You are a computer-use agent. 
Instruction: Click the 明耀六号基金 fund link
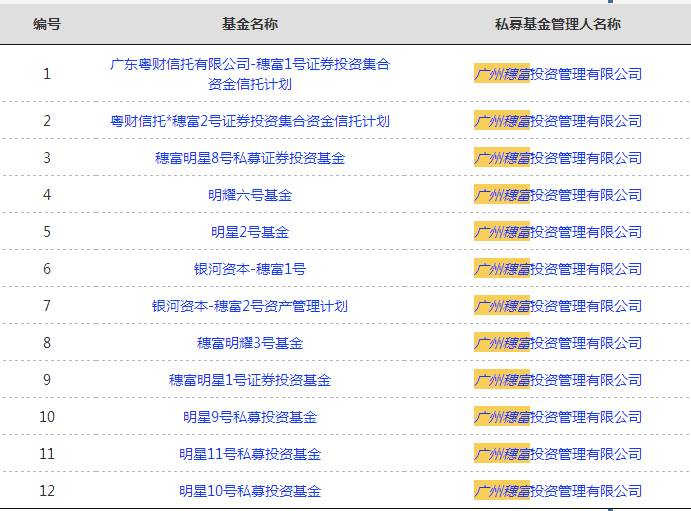[x=250, y=195]
